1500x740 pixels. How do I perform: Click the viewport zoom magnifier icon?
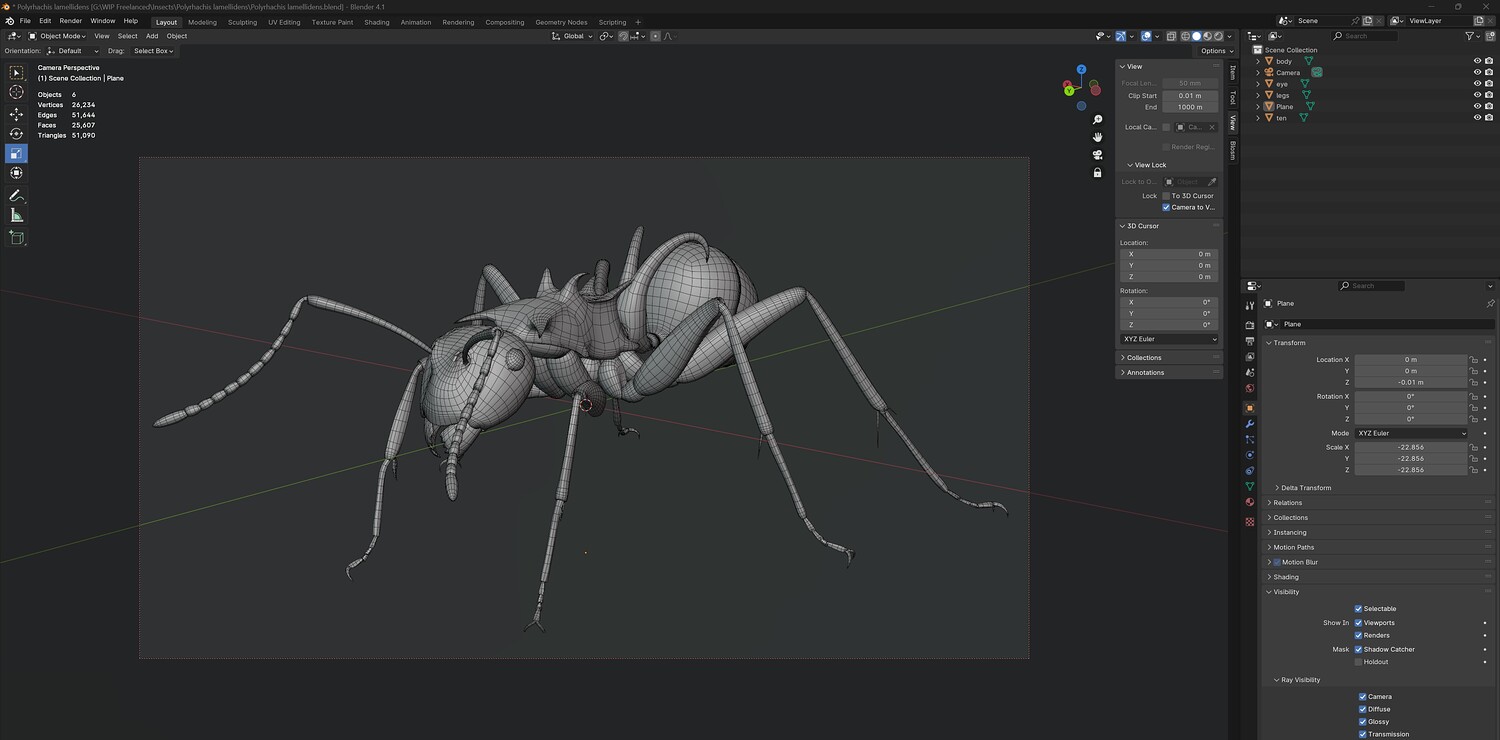coord(1097,120)
